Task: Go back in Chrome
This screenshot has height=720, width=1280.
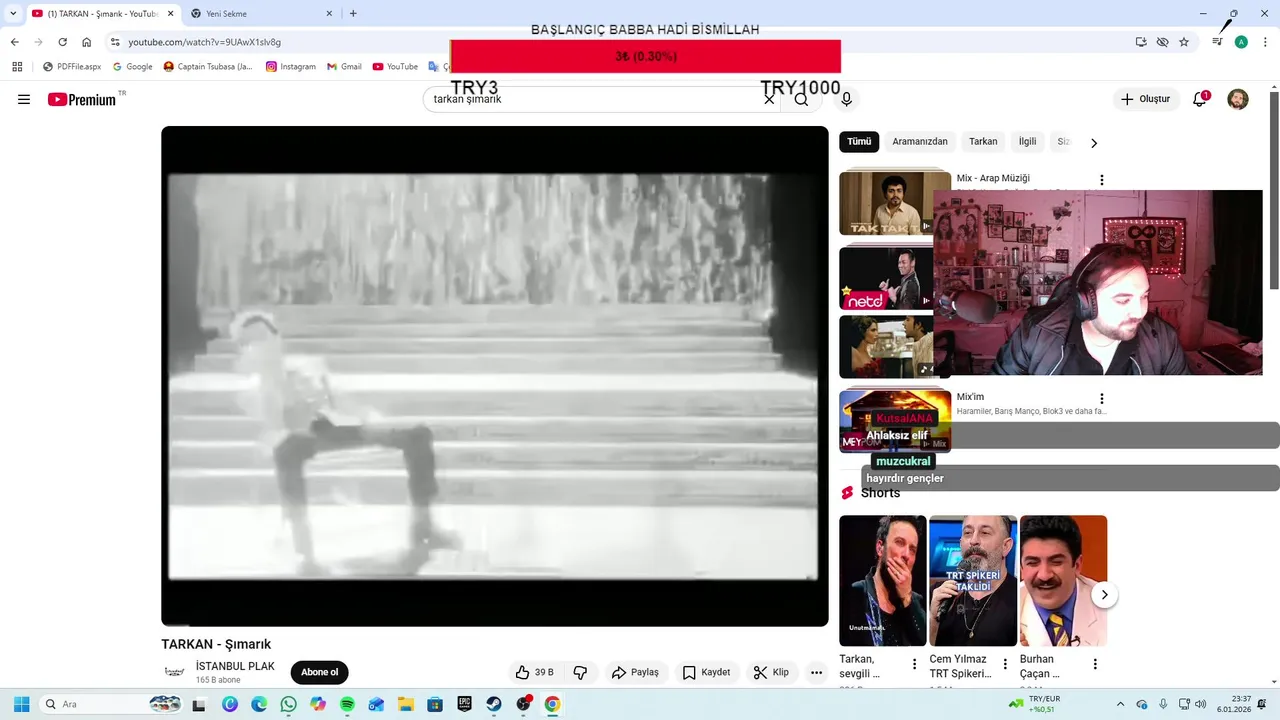Action: coord(14,42)
